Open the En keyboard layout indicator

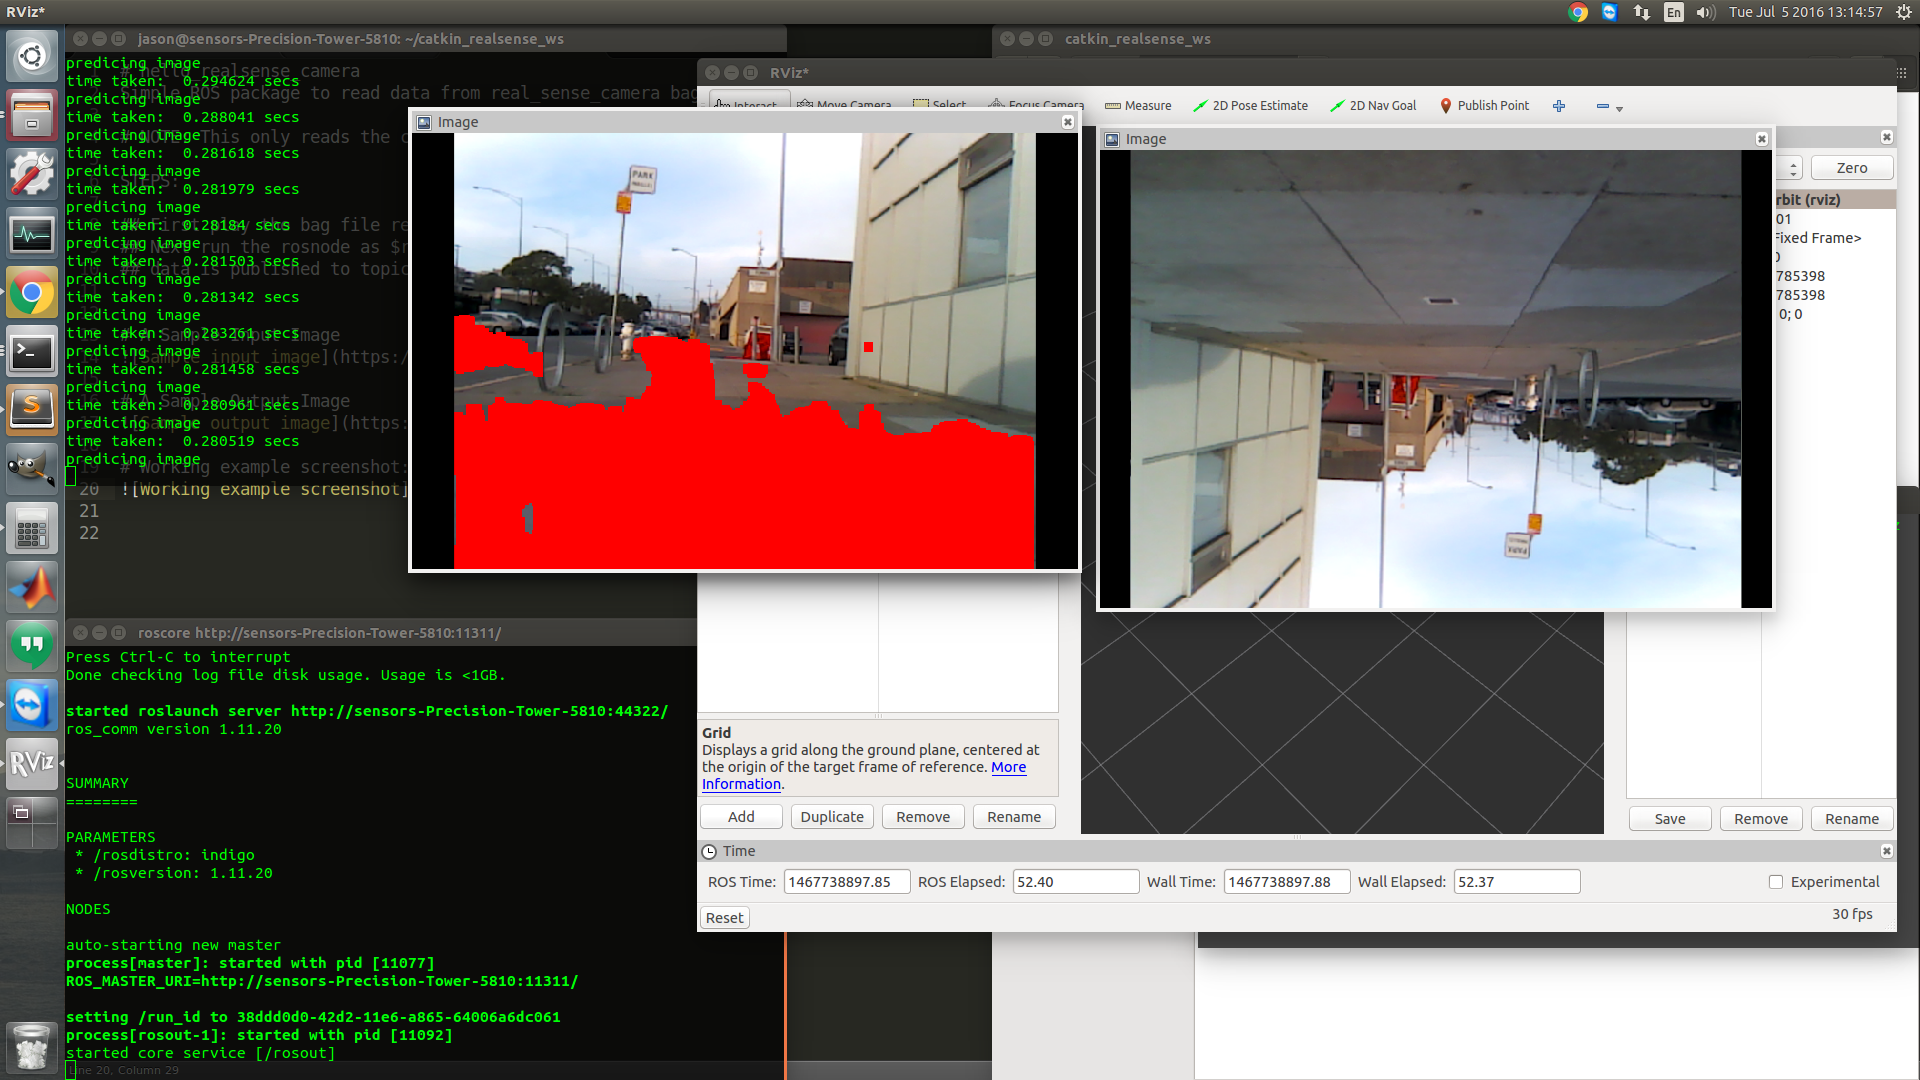1673,12
